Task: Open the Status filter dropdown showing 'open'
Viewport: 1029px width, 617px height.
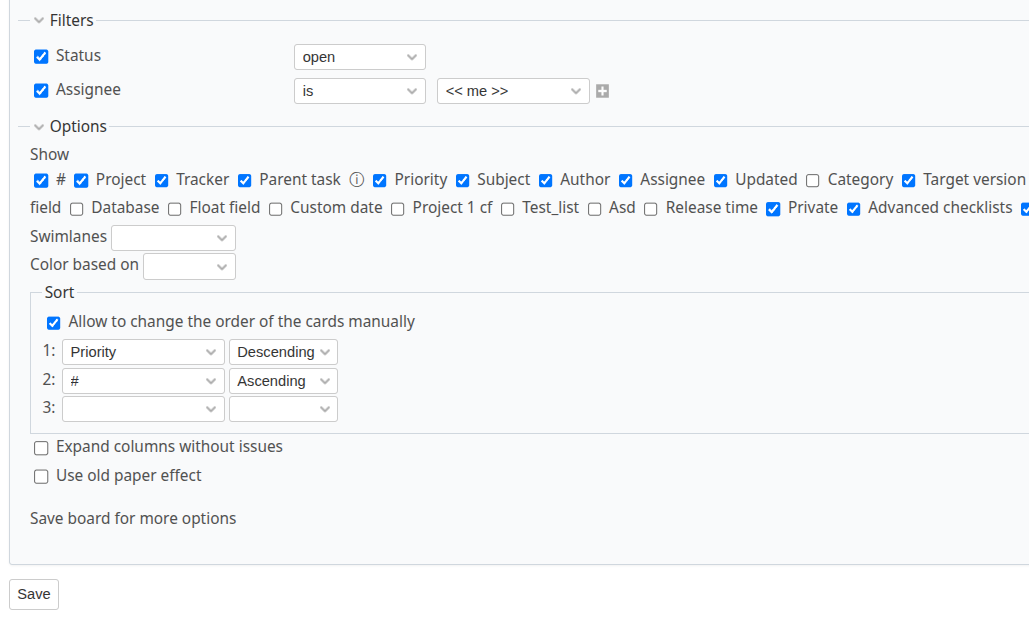Action: pyautogui.click(x=359, y=56)
